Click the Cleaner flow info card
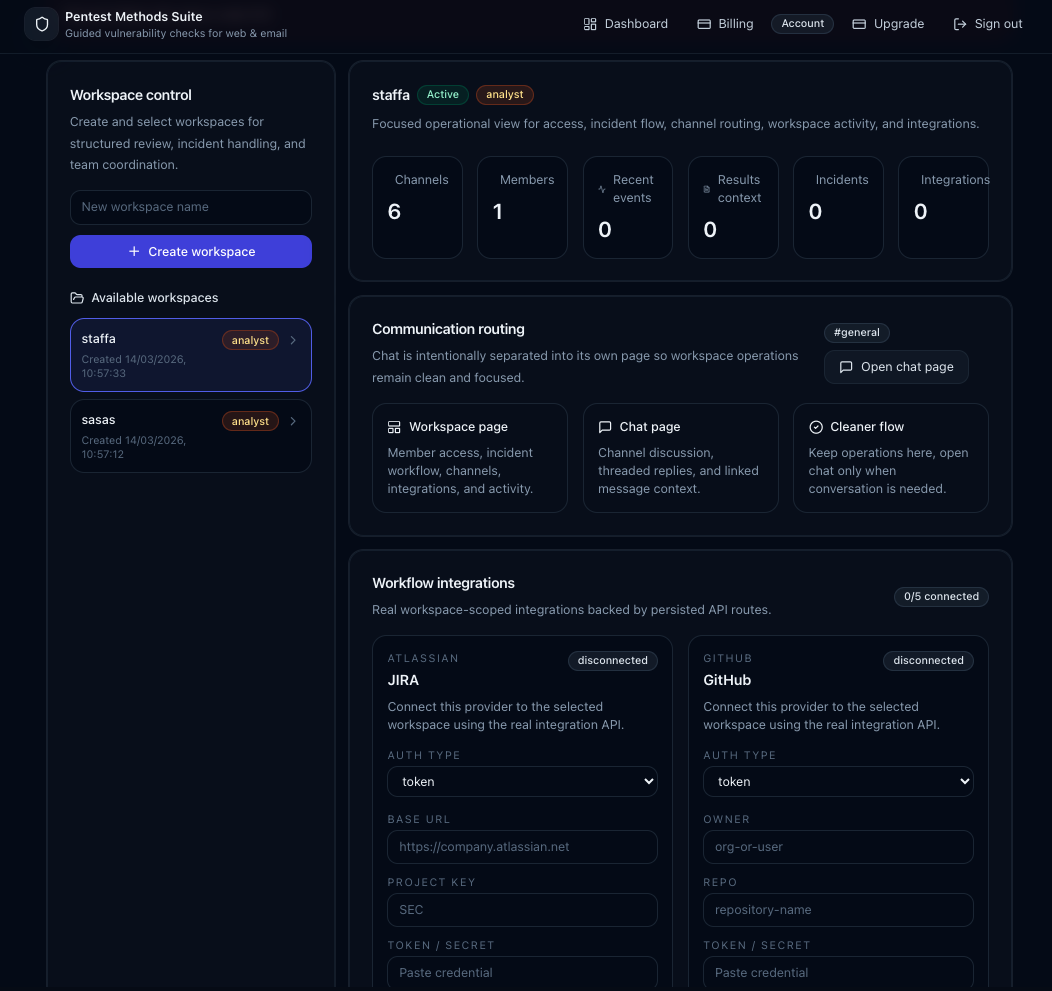1052x991 pixels. [890, 458]
